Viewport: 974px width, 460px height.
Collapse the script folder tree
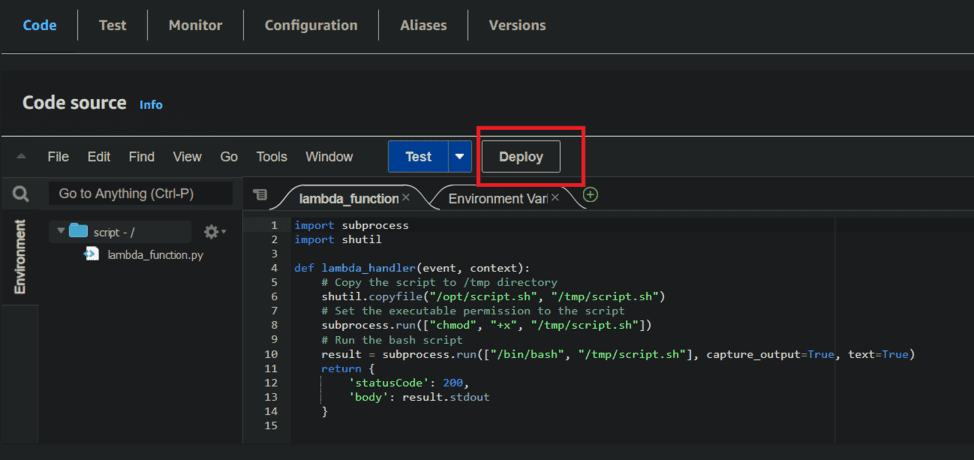[x=61, y=231]
